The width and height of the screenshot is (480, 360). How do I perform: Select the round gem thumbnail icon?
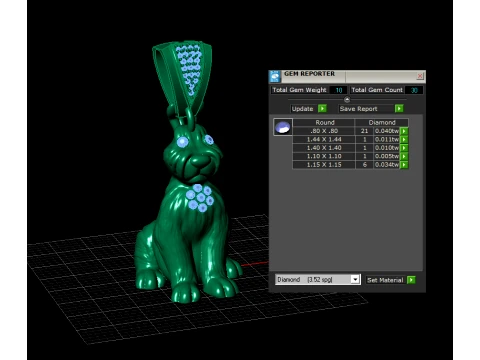tap(283, 127)
